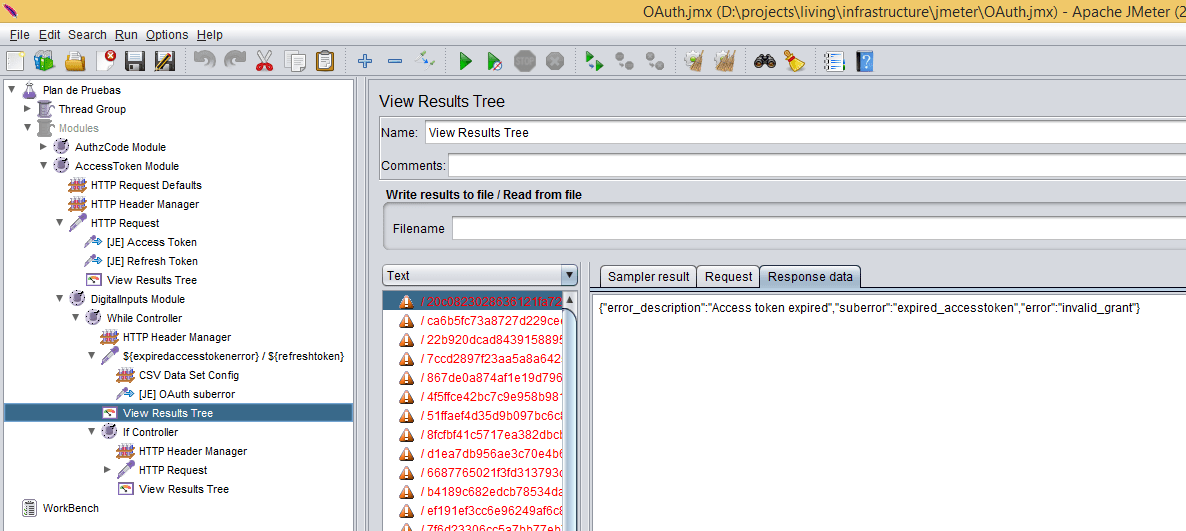Screen dimensions: 1186x531
Task: Paste the copied element
Action: 324,61
